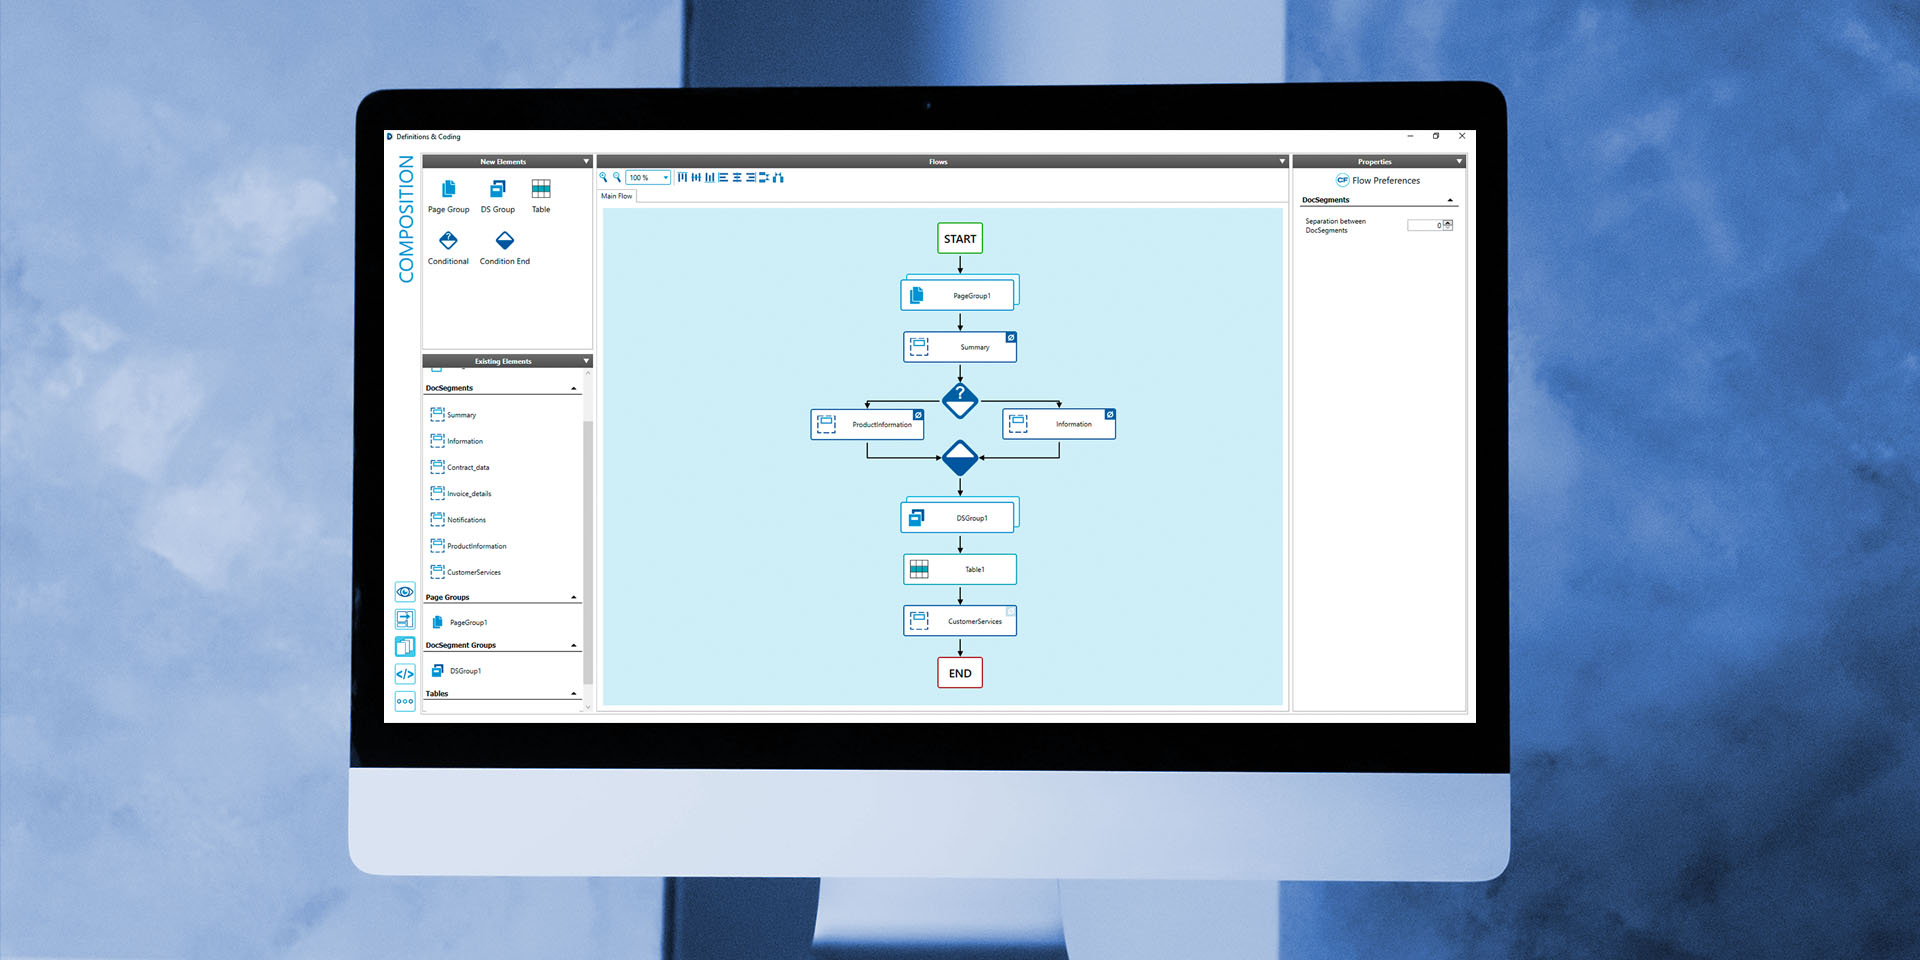1920x960 pixels.
Task: Select the Information node in the flow
Action: click(x=1059, y=424)
